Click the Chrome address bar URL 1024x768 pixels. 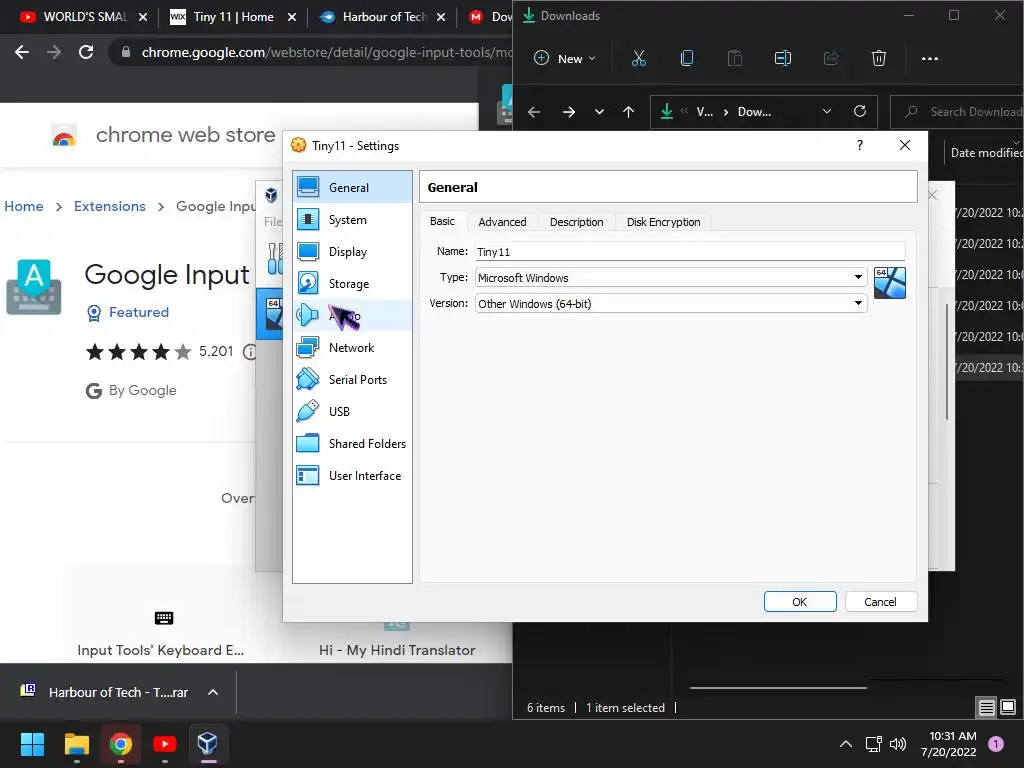(x=327, y=52)
